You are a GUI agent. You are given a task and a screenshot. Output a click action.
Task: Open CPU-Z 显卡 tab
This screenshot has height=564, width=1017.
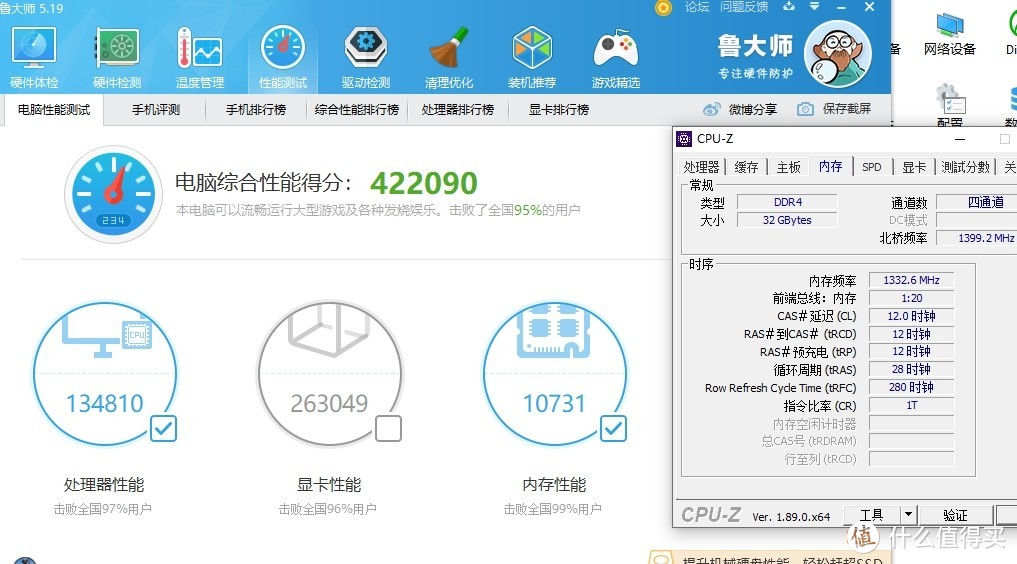click(914, 167)
